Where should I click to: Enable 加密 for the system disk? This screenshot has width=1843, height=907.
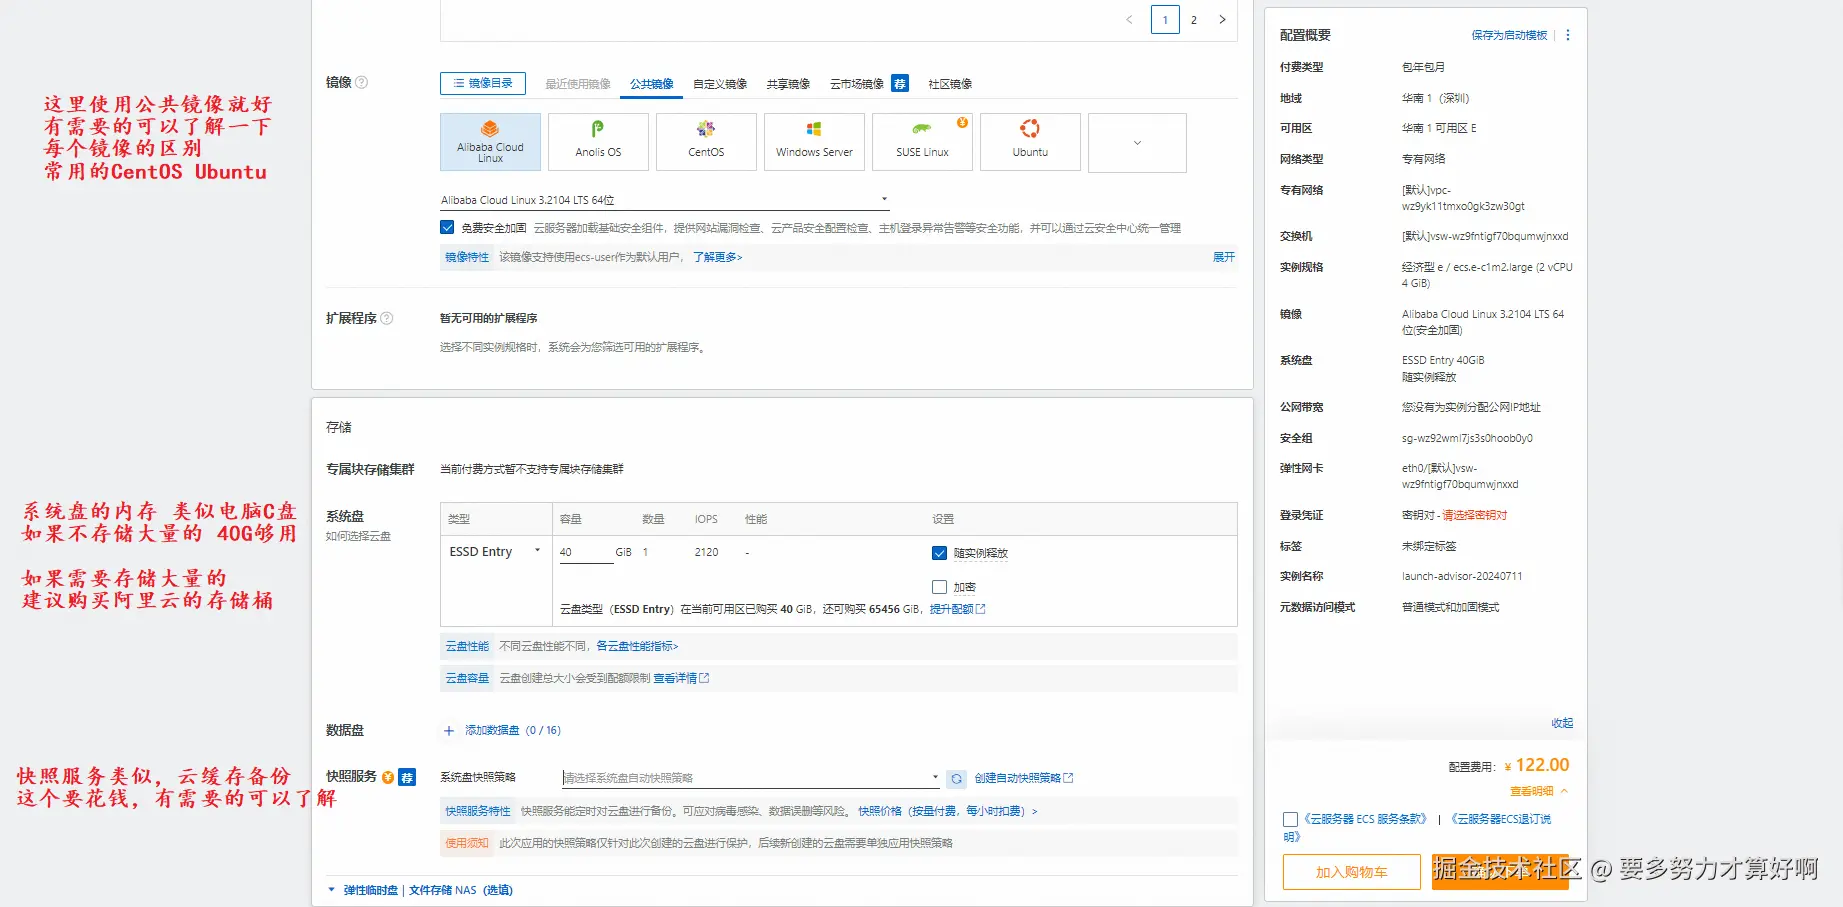[x=939, y=587]
